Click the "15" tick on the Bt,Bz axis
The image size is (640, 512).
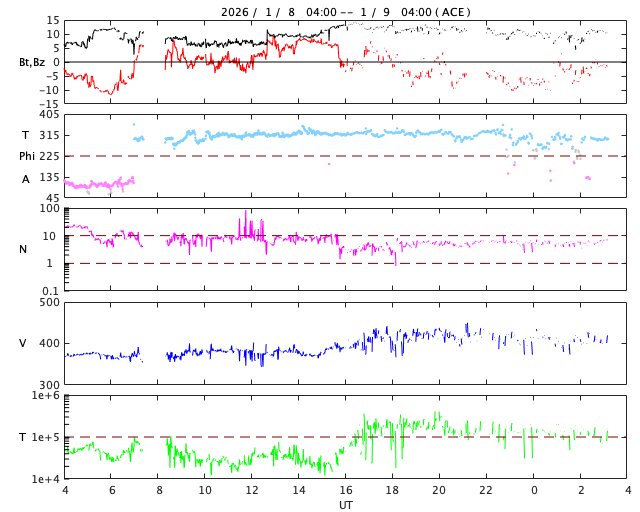(x=53, y=20)
